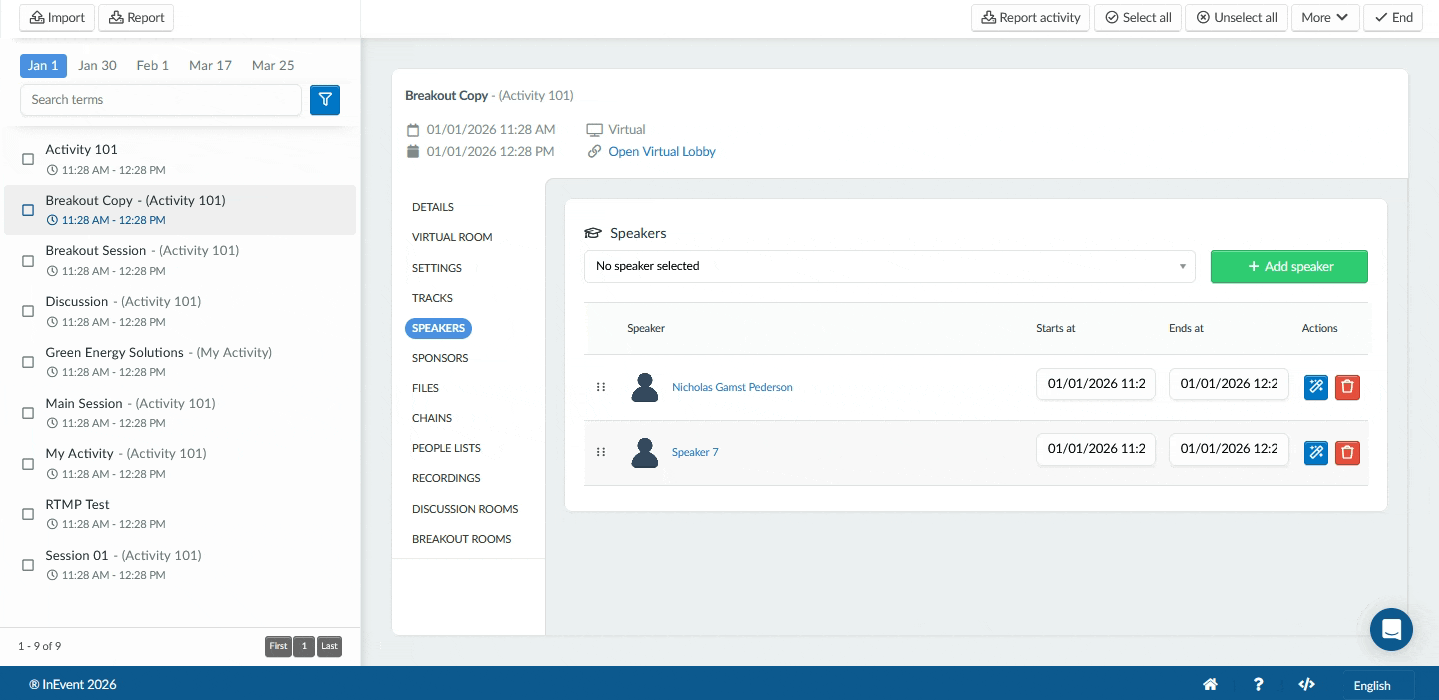This screenshot has height=700, width=1439.
Task: Click Report activity button
Action: [x=1030, y=18]
